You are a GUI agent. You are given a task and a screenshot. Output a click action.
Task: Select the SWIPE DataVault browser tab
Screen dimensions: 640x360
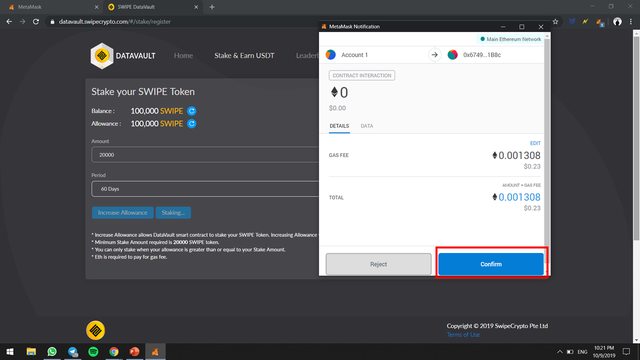(x=153, y=7)
